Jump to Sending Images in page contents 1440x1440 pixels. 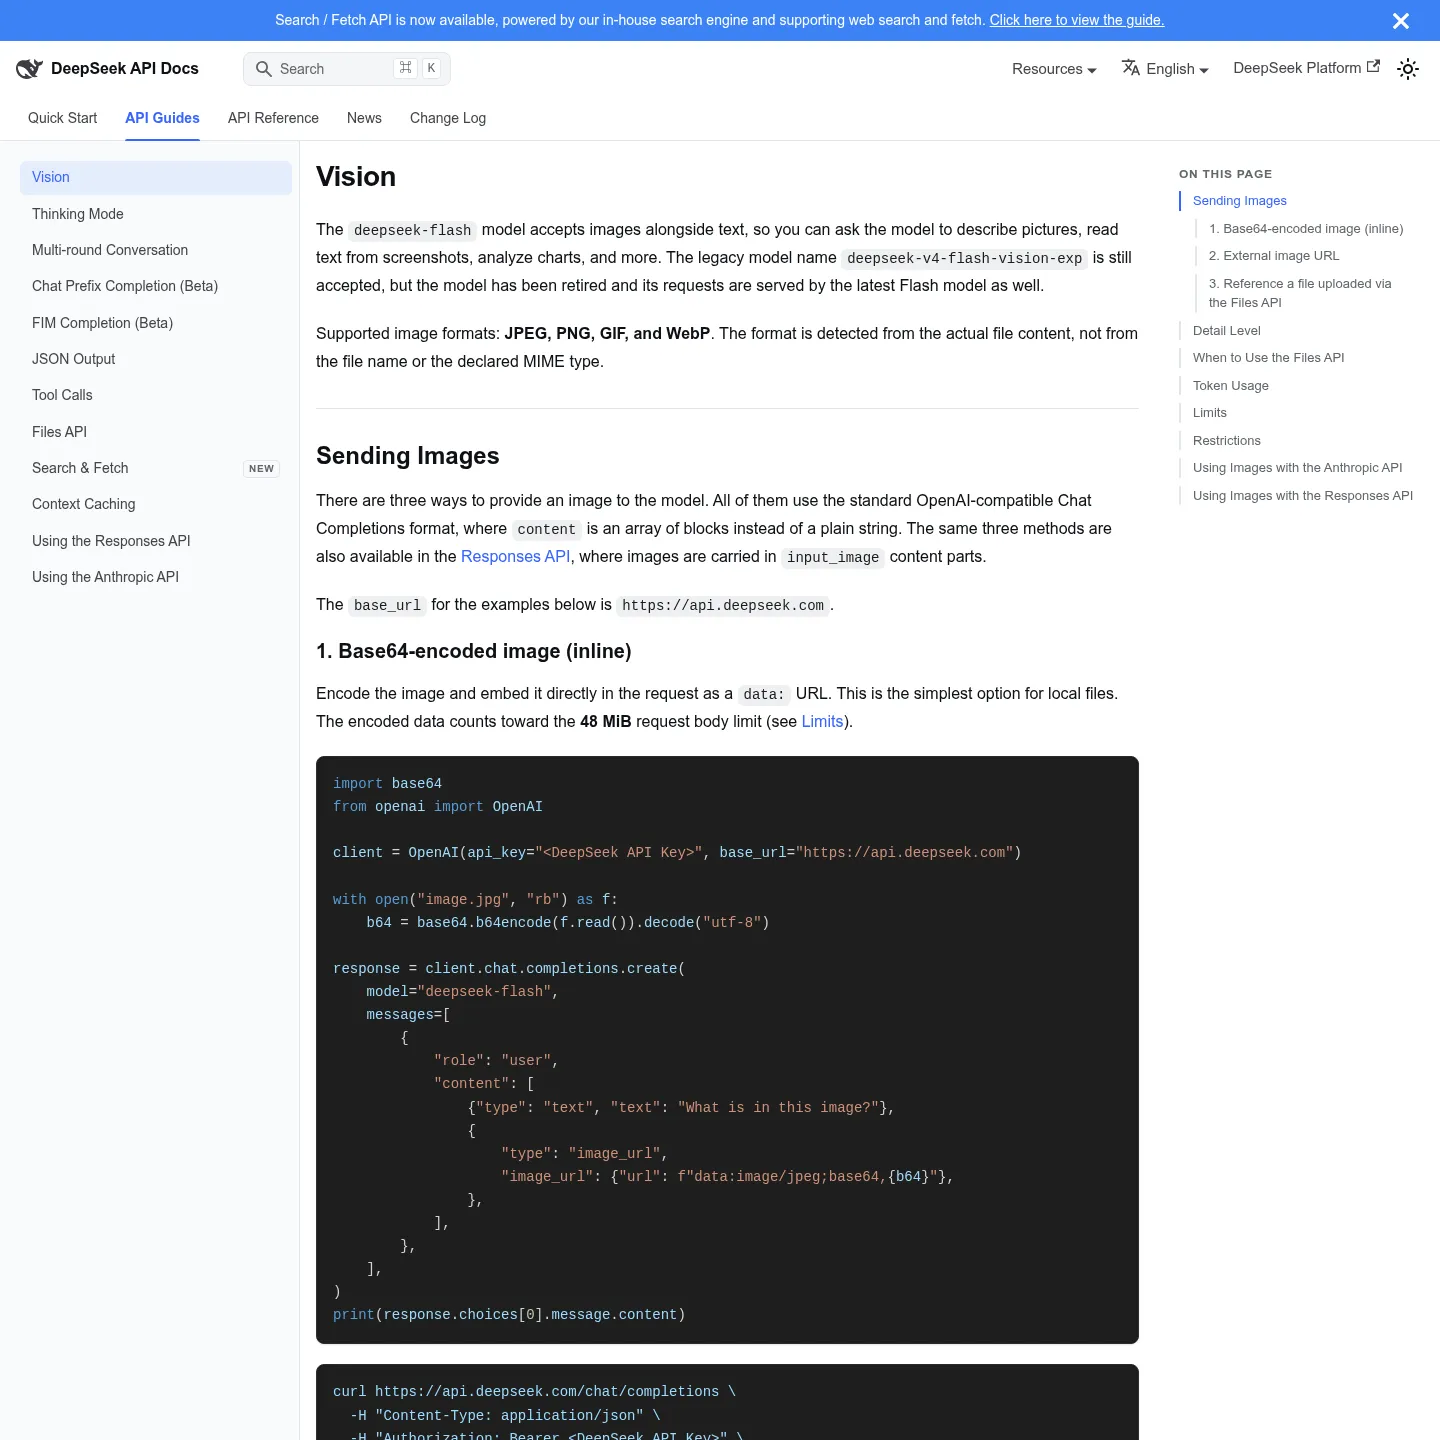tap(1240, 201)
